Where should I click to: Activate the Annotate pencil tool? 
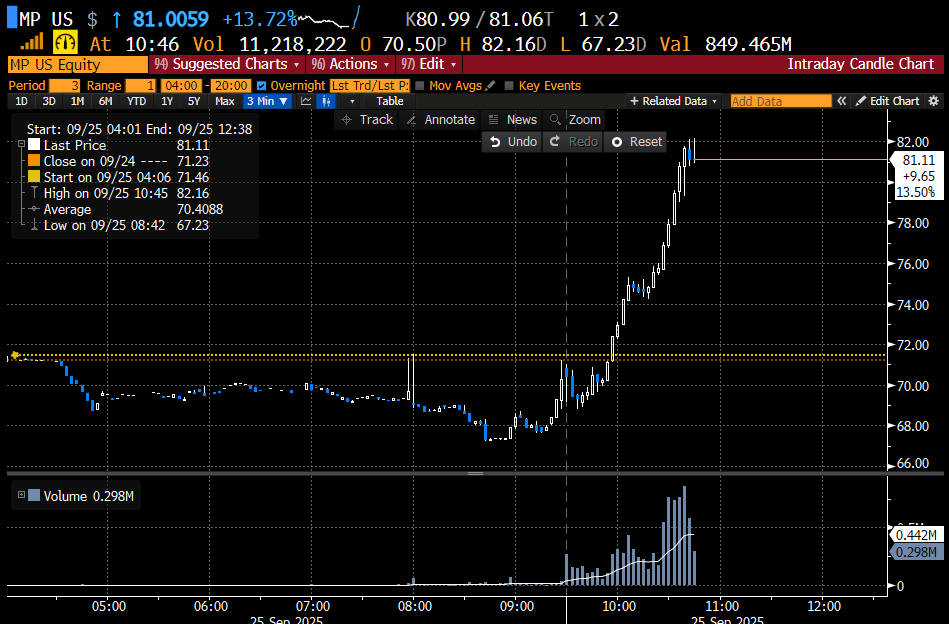click(440, 120)
